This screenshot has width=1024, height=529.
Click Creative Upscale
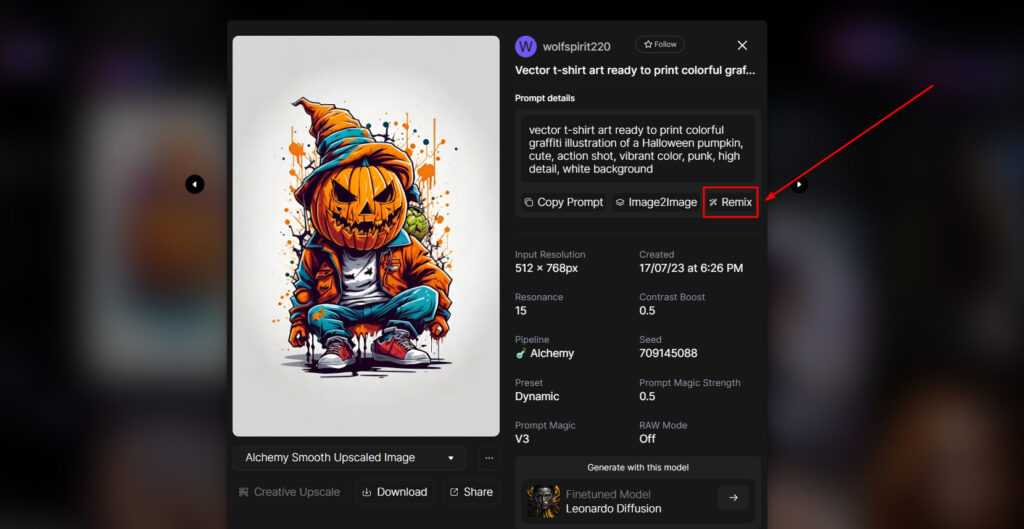(x=290, y=492)
